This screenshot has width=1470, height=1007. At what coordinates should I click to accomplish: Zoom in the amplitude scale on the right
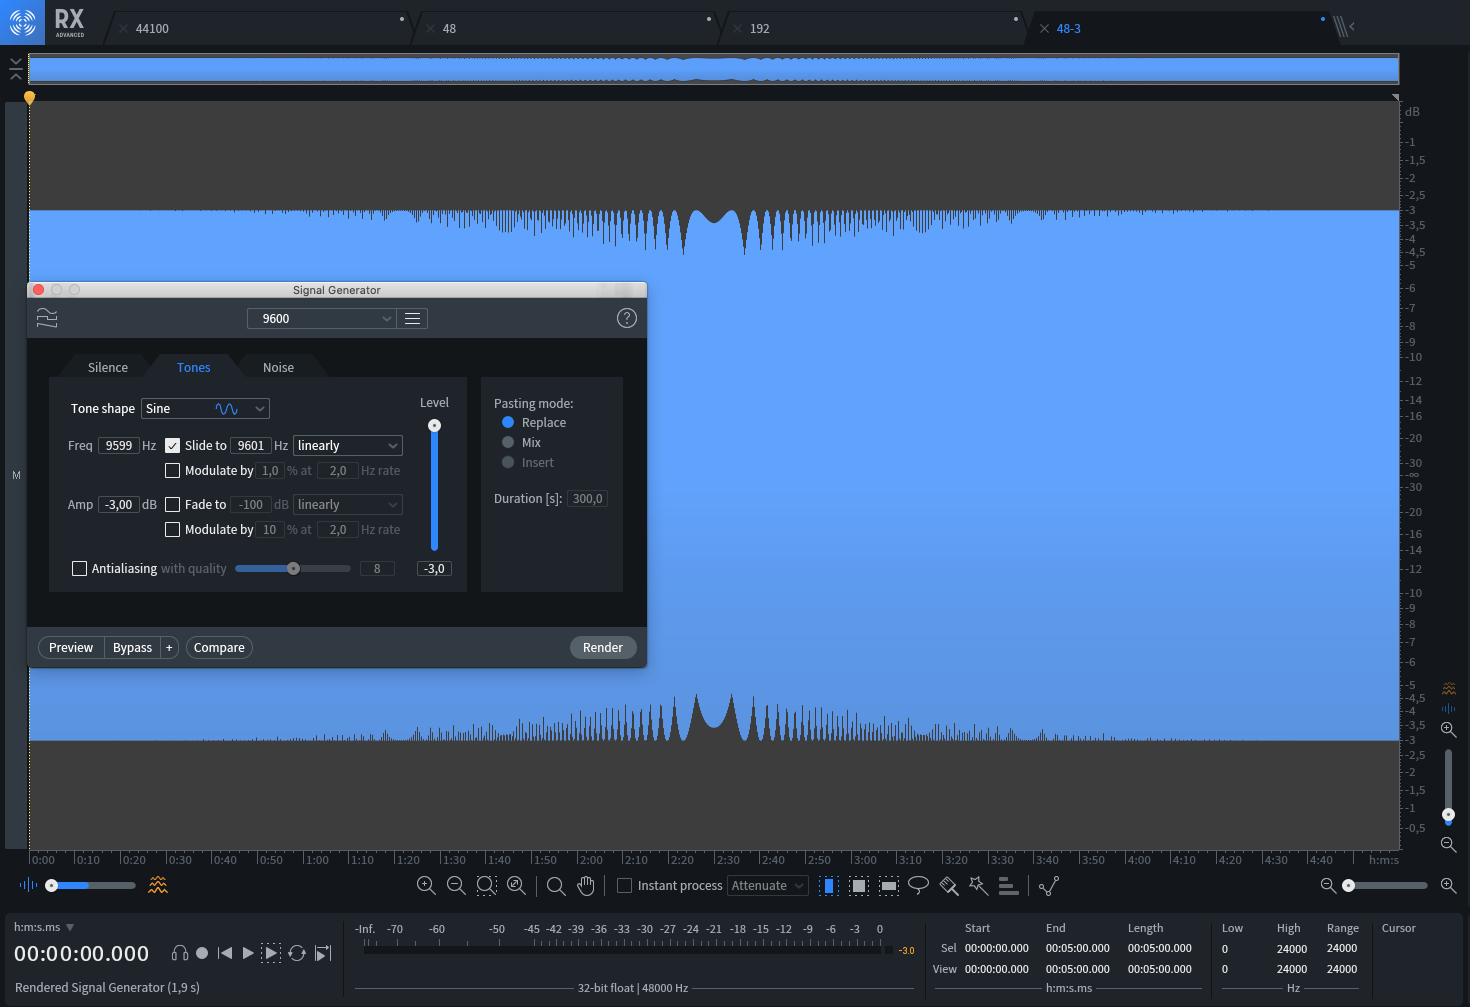(x=1448, y=729)
